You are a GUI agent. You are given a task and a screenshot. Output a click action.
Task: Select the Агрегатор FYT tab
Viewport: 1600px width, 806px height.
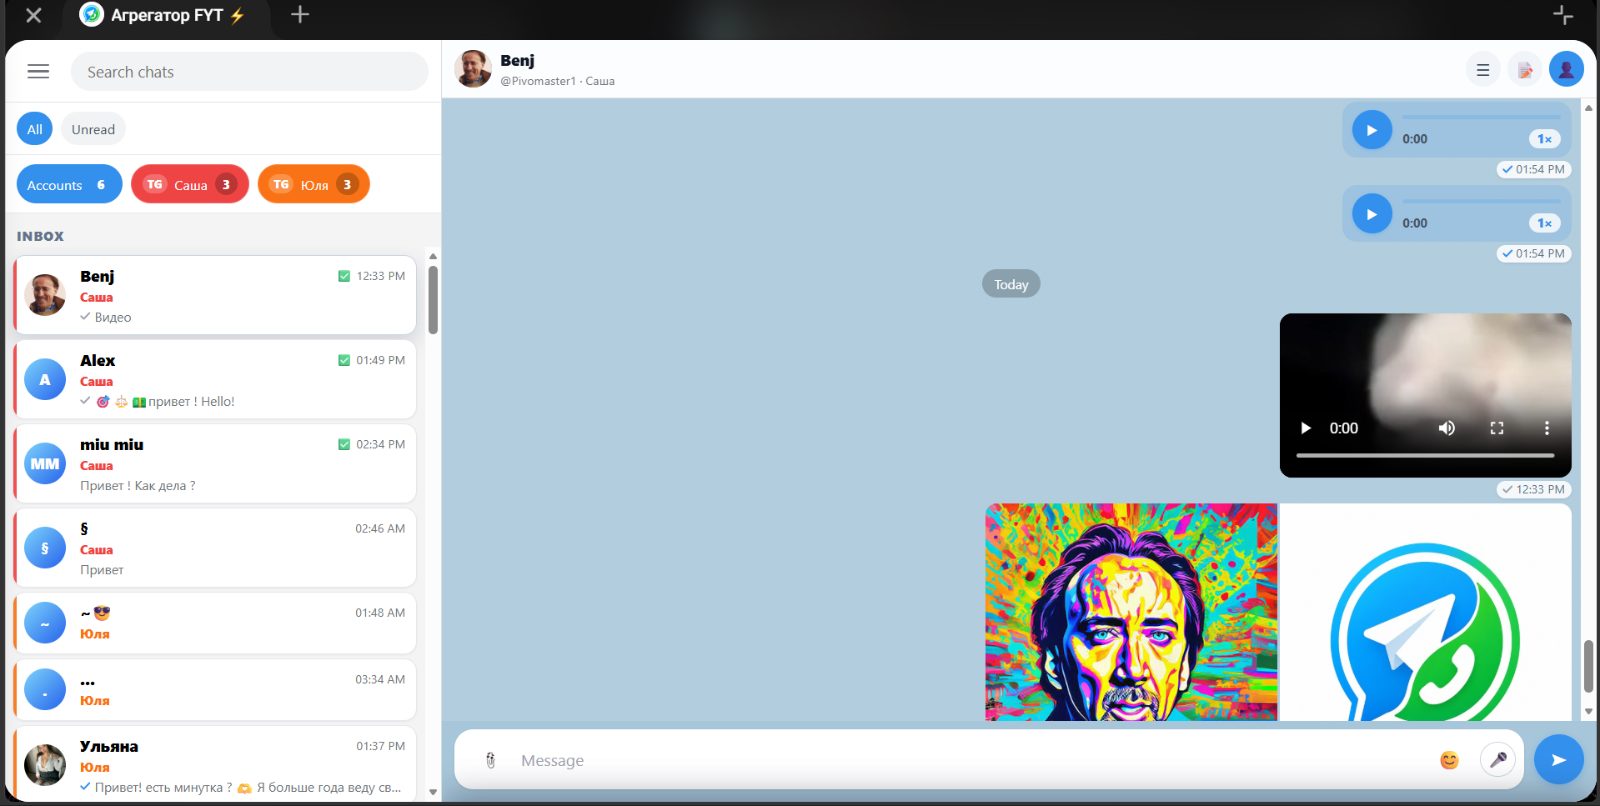[166, 15]
